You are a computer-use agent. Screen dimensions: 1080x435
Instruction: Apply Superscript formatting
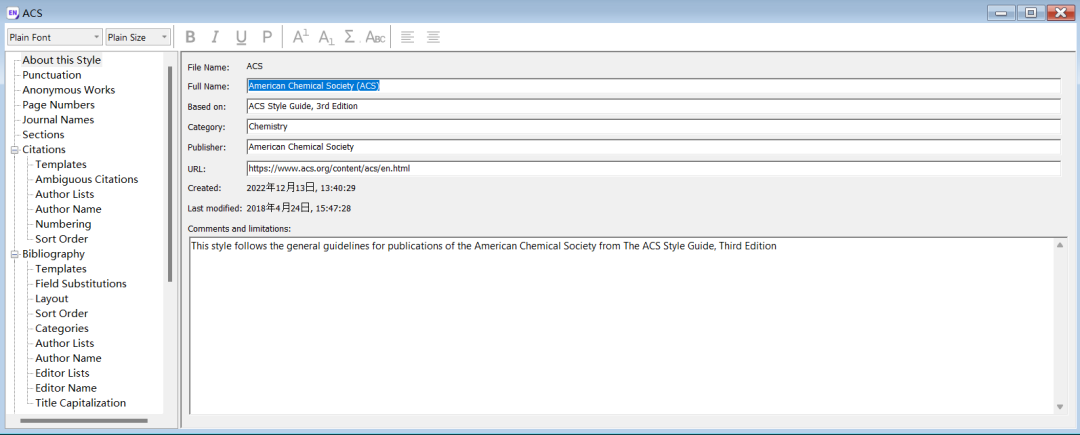pyautogui.click(x=300, y=37)
